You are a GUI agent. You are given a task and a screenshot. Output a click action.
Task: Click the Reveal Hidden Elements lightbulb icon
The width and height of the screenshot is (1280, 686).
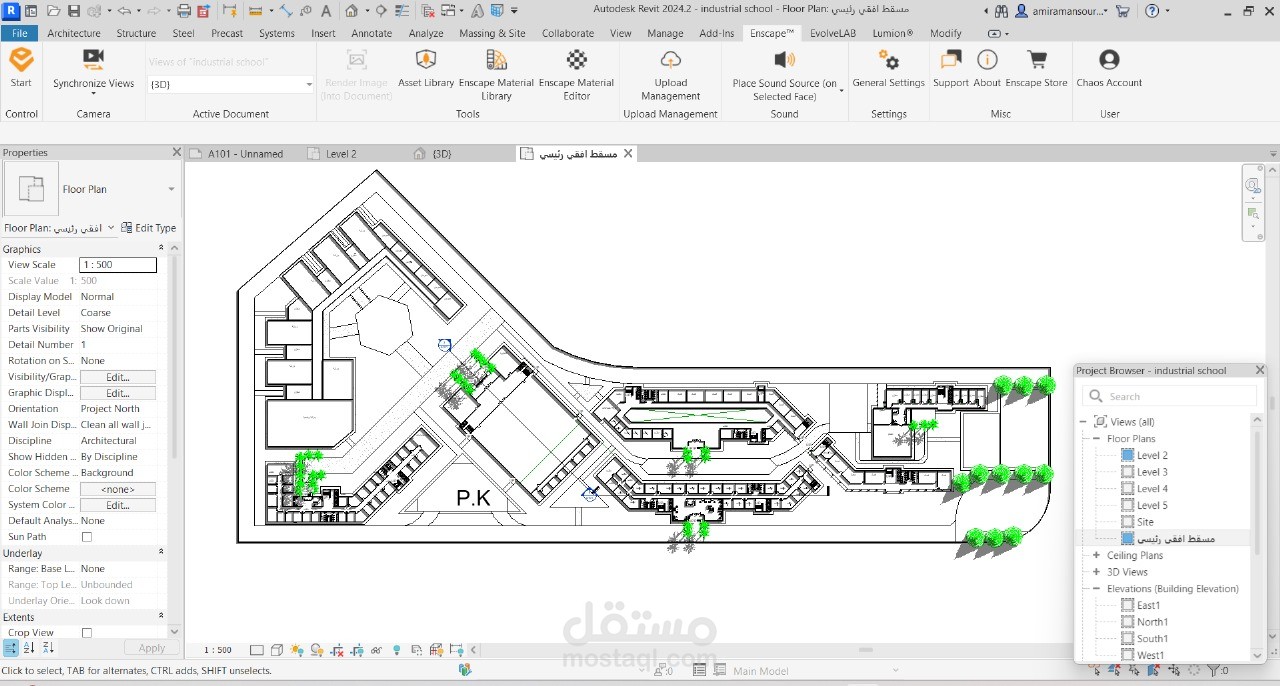(x=396, y=650)
